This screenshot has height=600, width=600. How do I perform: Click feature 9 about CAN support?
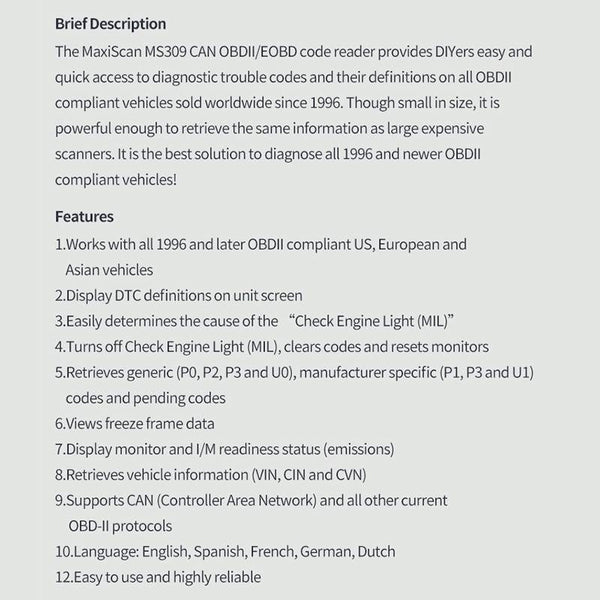coord(251,500)
